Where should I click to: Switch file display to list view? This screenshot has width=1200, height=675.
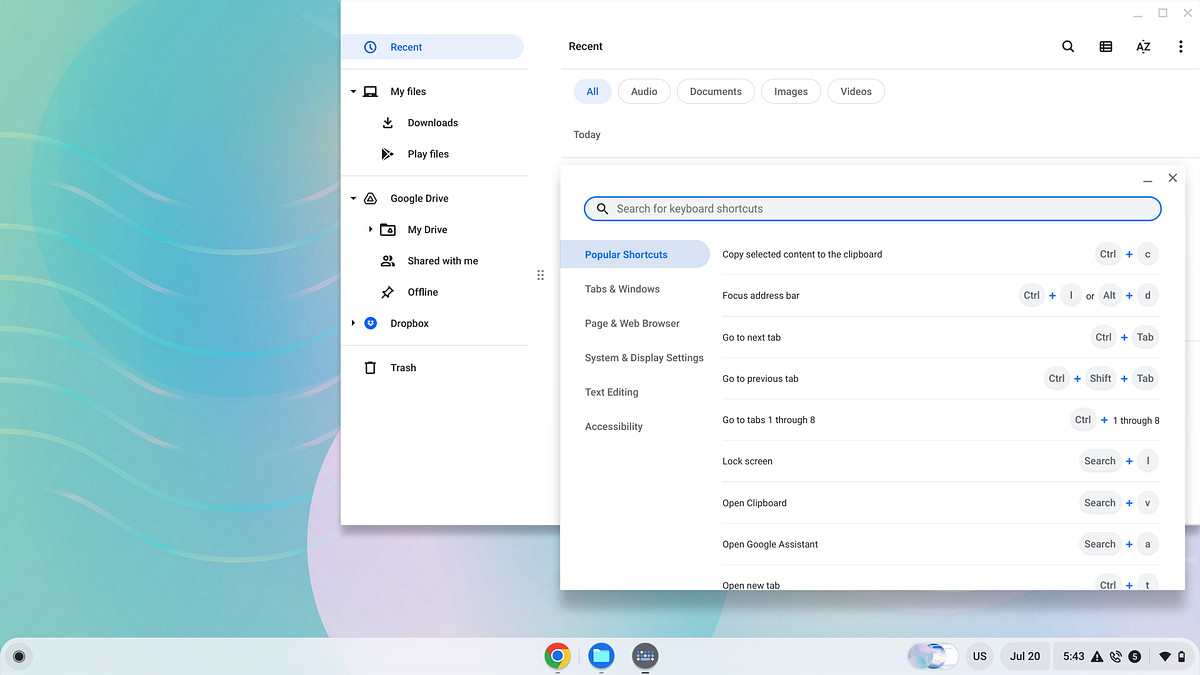click(x=1105, y=46)
